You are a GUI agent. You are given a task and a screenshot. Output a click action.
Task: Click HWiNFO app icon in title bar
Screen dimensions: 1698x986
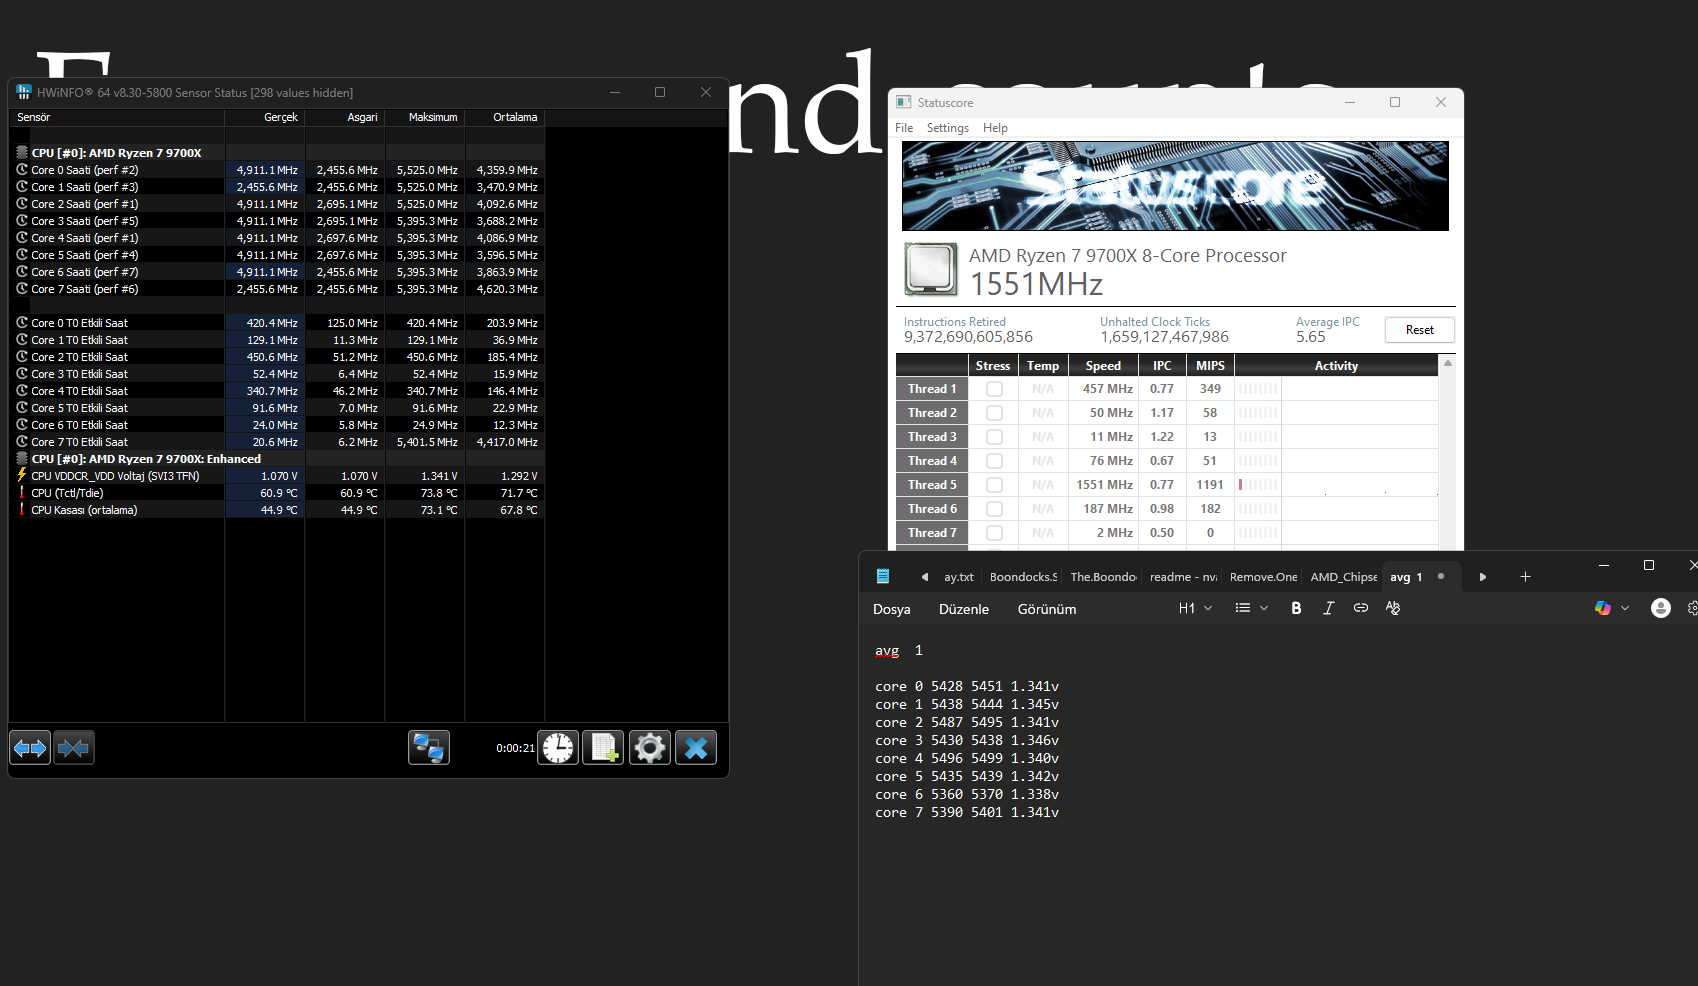tap(24, 92)
